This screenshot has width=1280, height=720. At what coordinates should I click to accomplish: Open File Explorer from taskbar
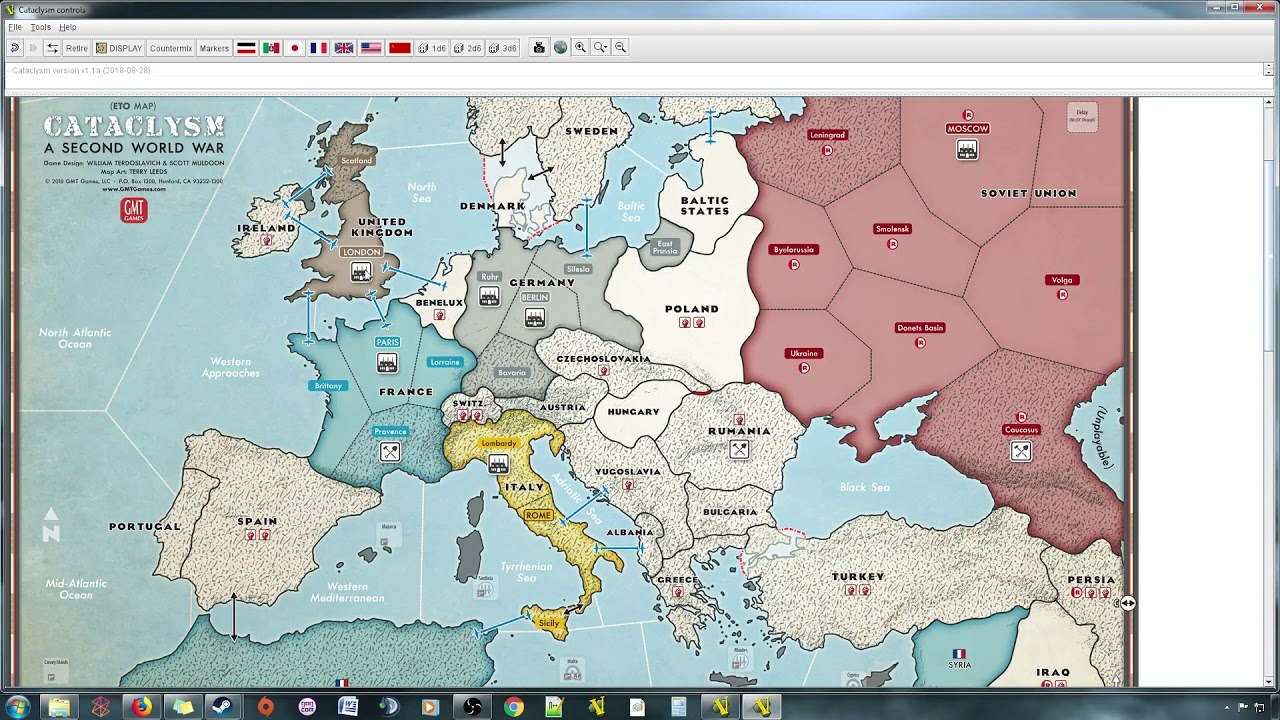pyautogui.click(x=59, y=707)
